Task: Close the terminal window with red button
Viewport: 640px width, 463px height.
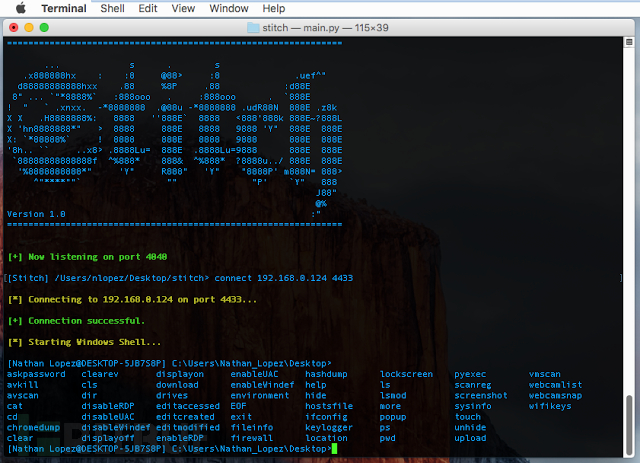Action: [13, 27]
